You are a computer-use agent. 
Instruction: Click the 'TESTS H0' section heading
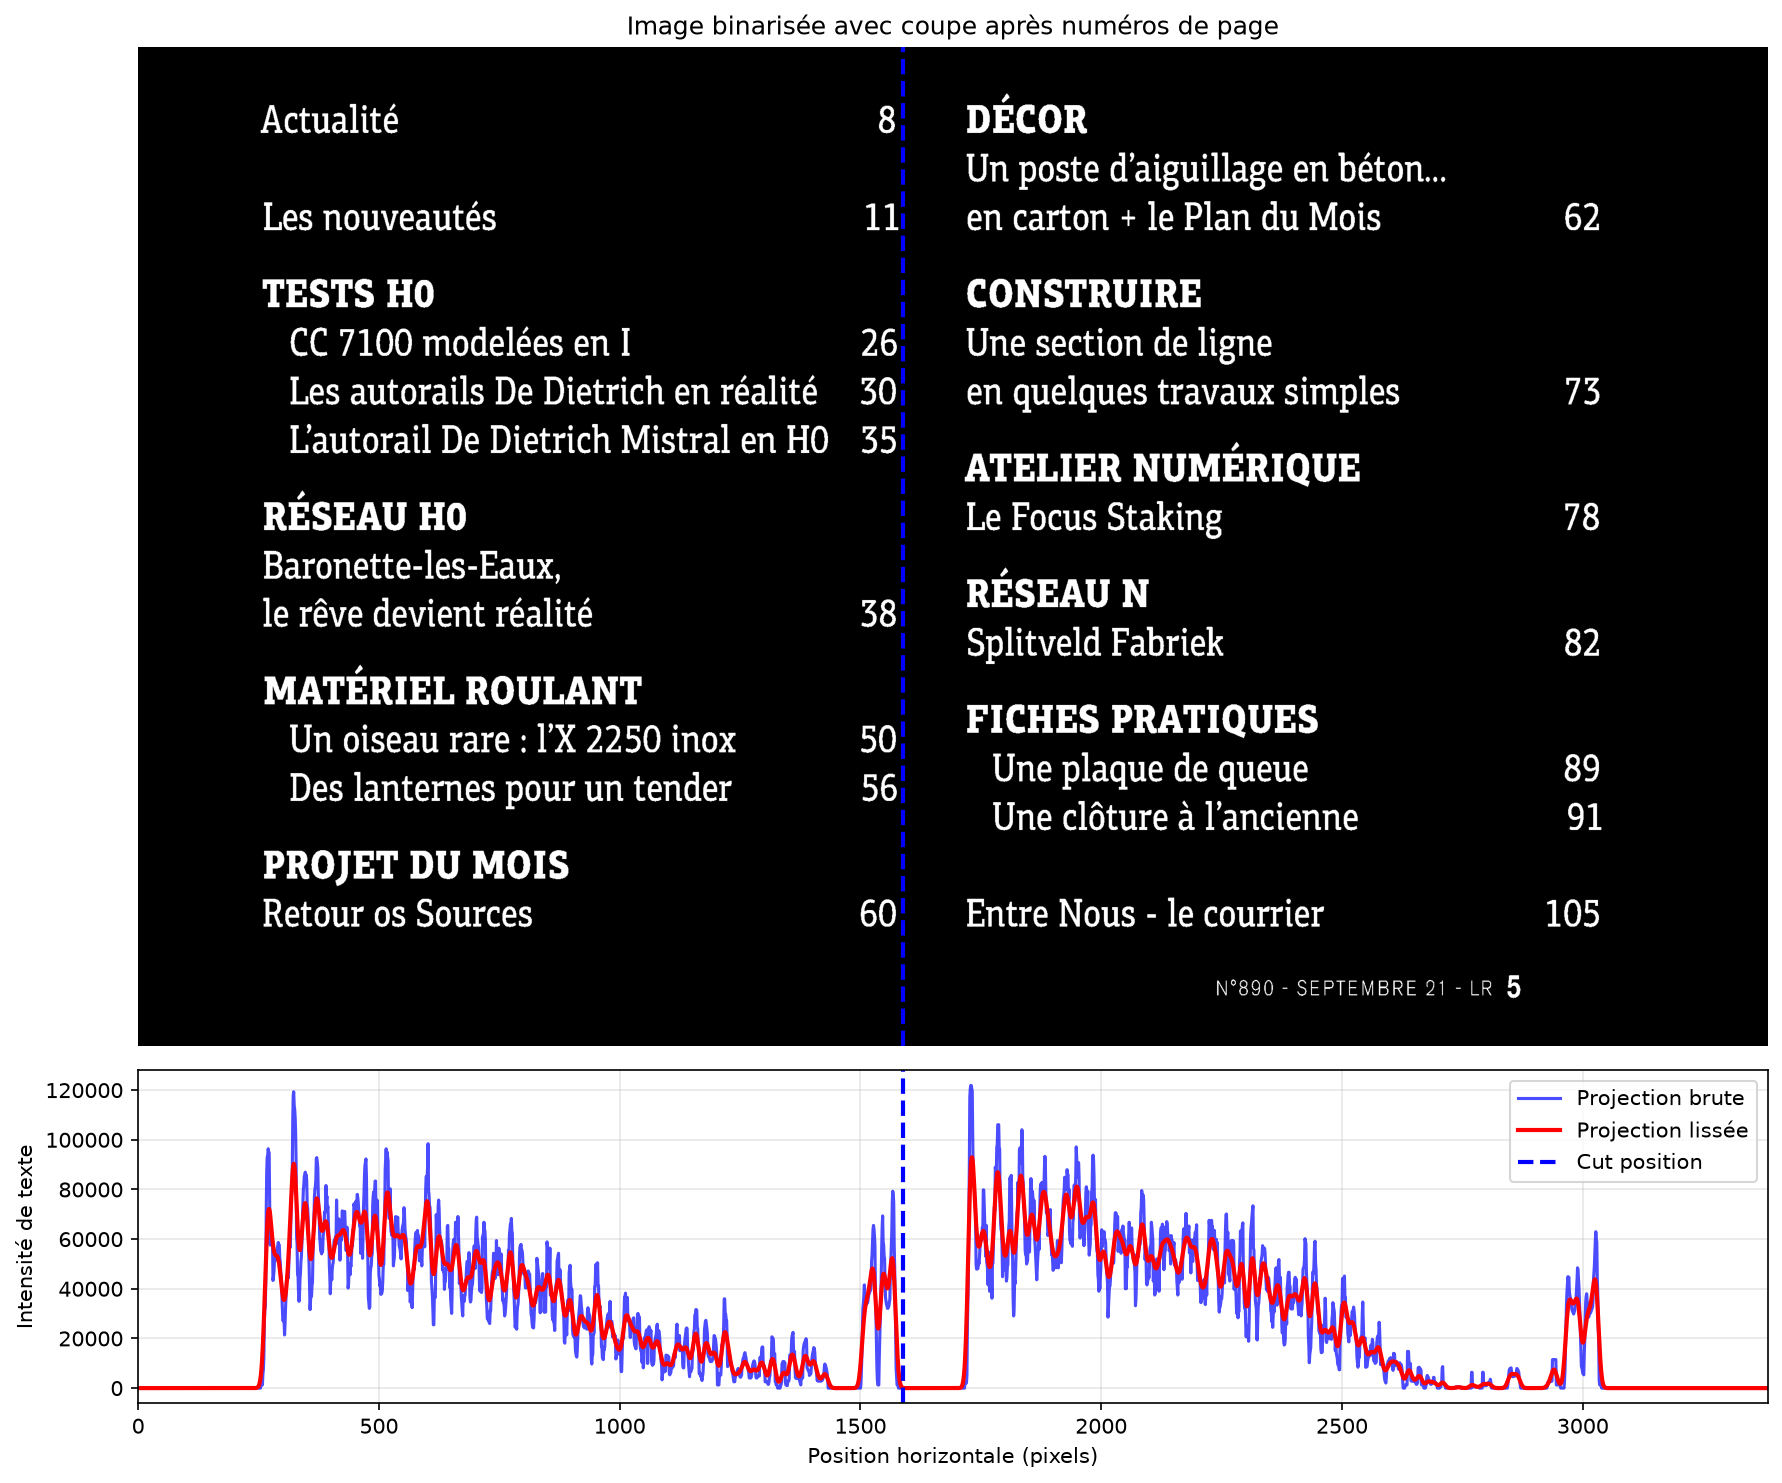[348, 294]
